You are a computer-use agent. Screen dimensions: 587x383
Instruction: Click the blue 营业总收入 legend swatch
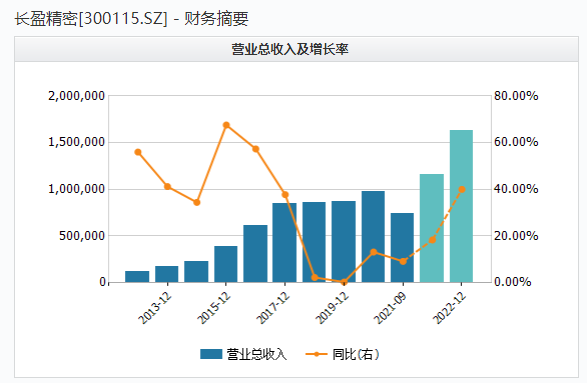coord(211,354)
